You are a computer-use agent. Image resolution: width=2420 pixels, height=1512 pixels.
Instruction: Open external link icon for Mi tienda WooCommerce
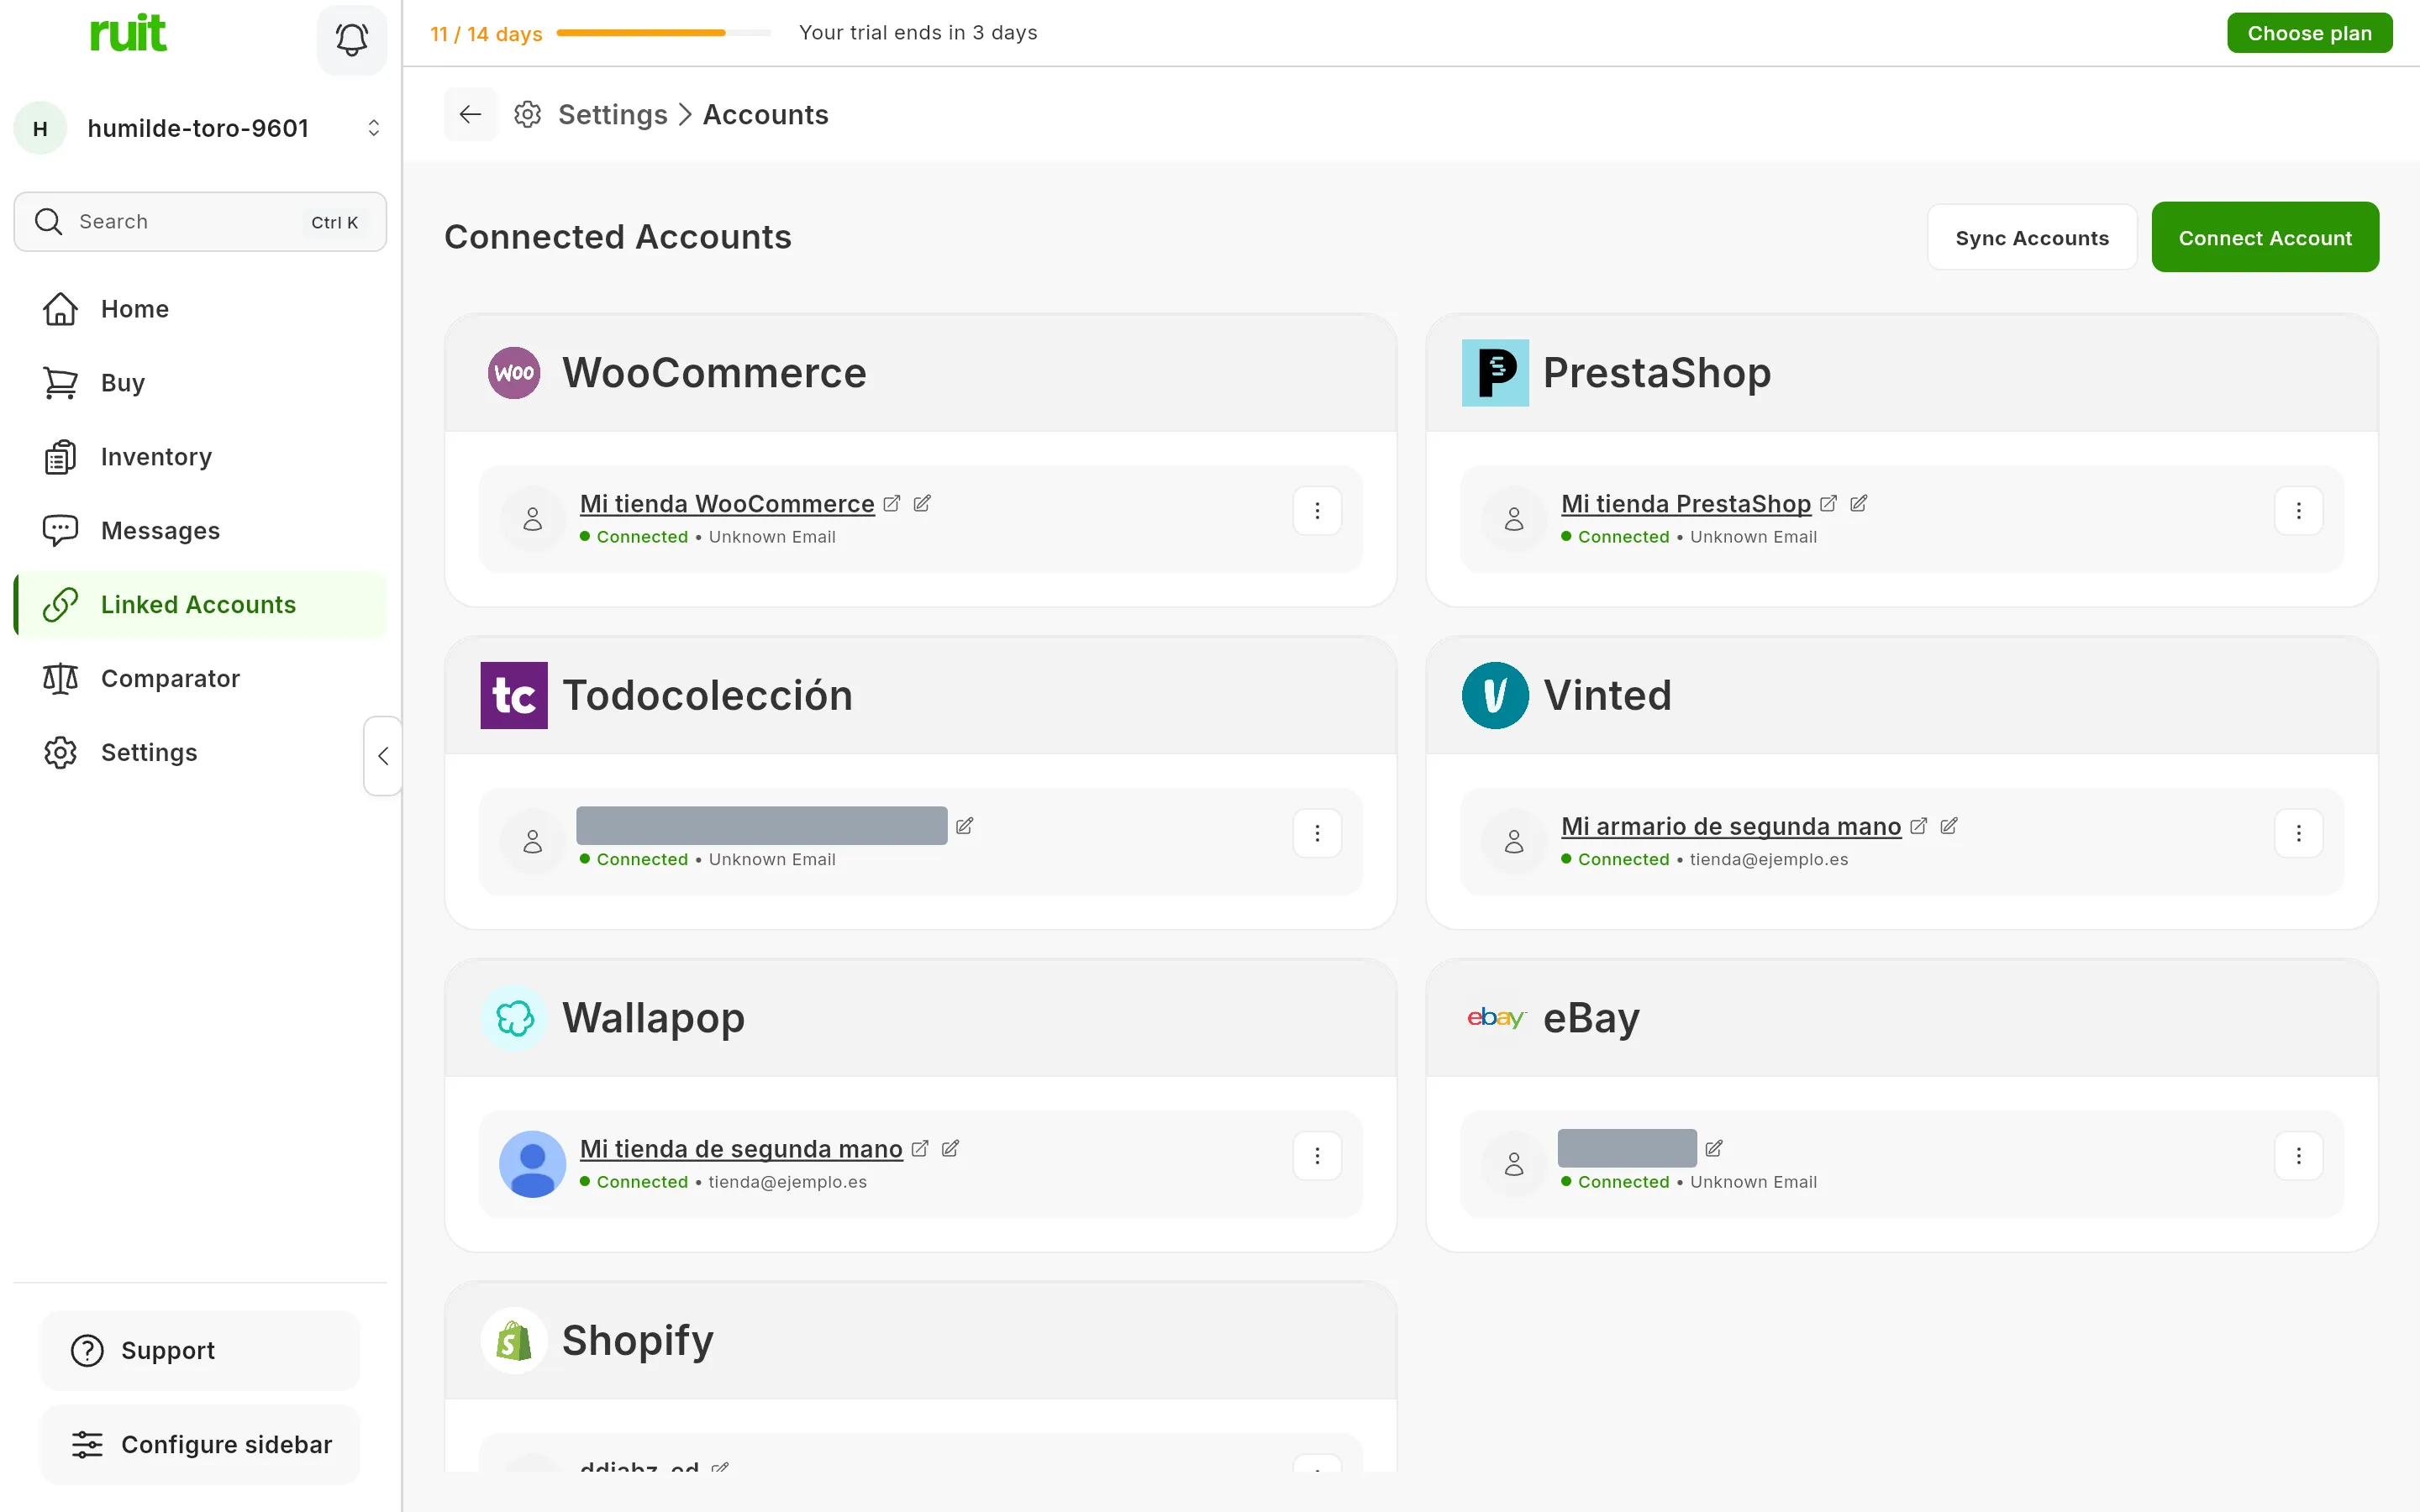[x=892, y=503]
